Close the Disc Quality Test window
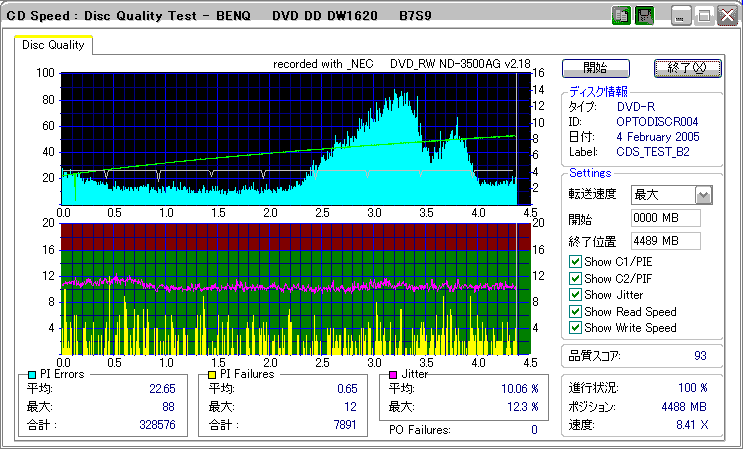The image size is (743, 449). 726,16
